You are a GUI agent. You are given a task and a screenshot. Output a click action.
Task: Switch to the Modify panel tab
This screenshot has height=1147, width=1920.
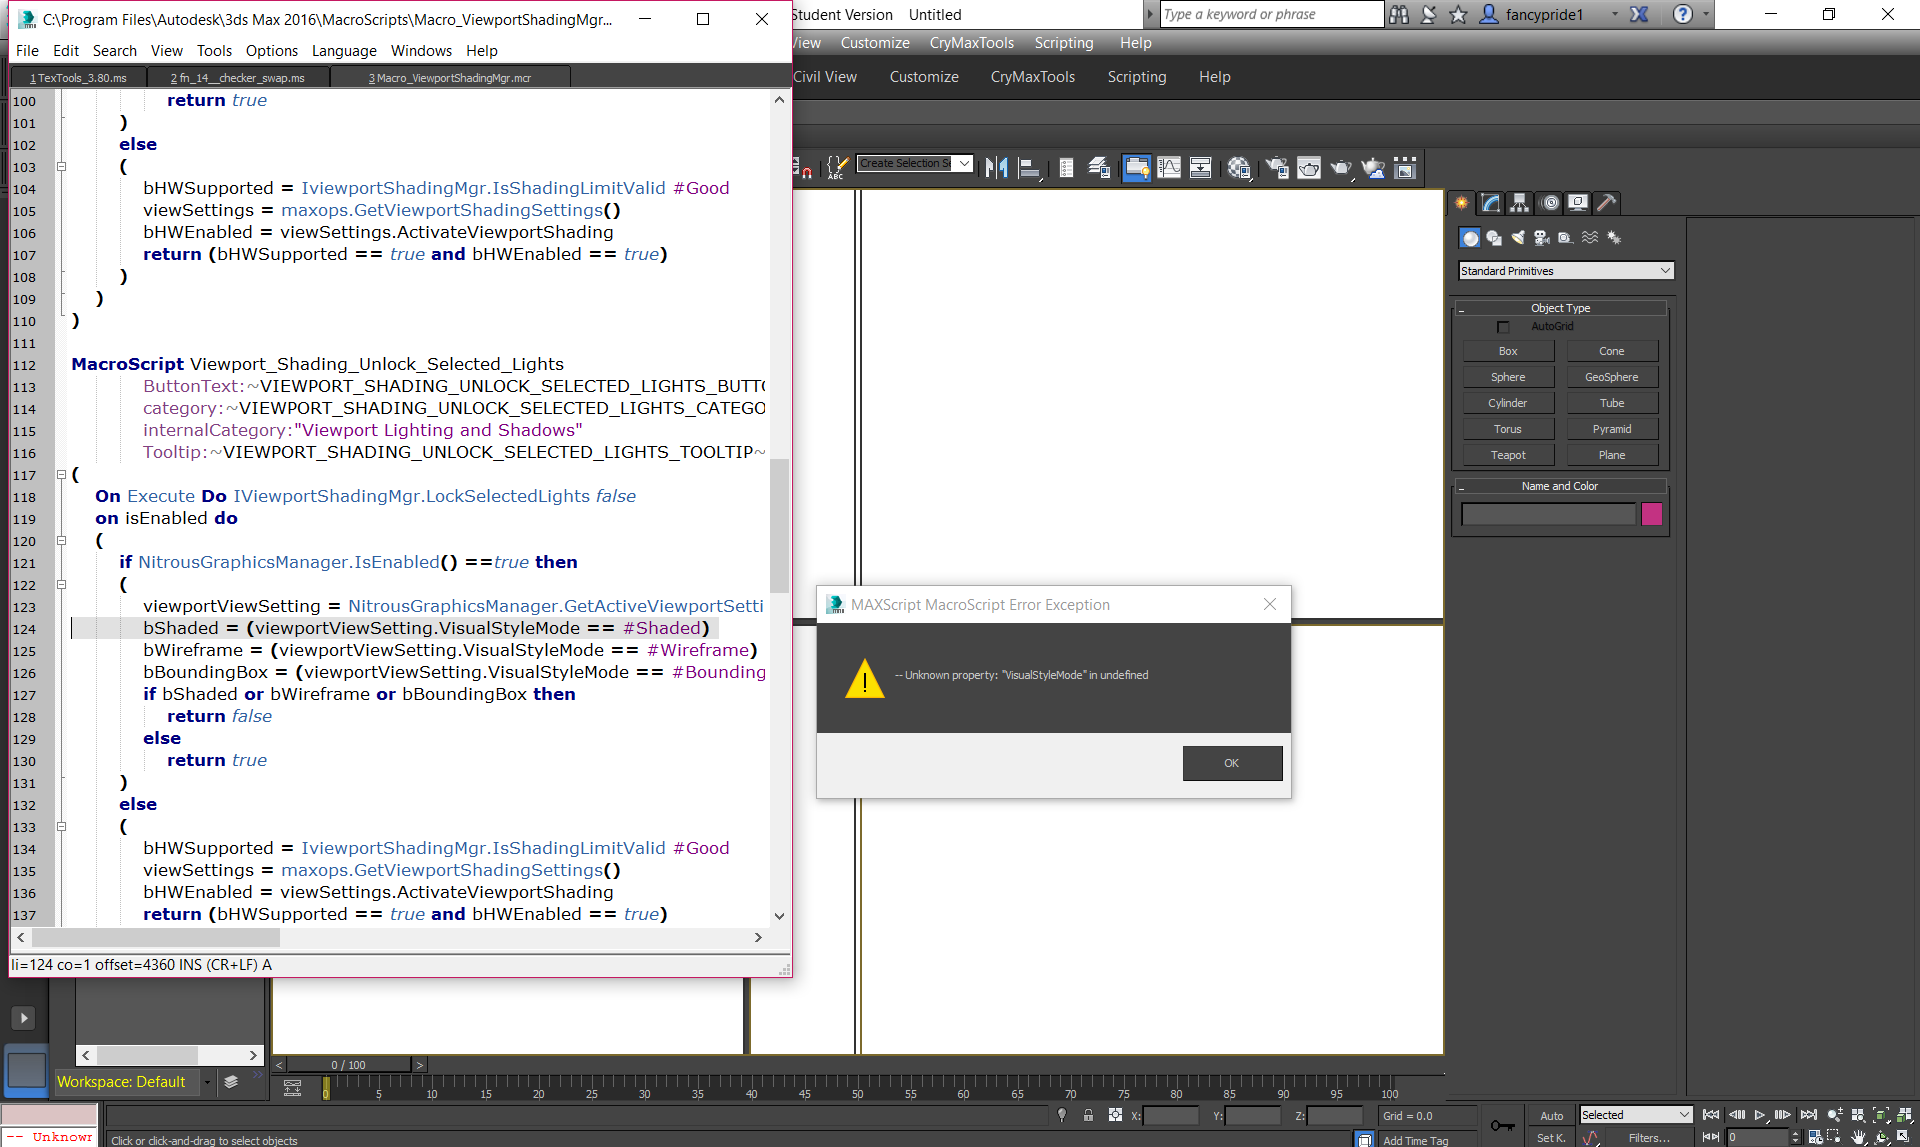point(1491,203)
